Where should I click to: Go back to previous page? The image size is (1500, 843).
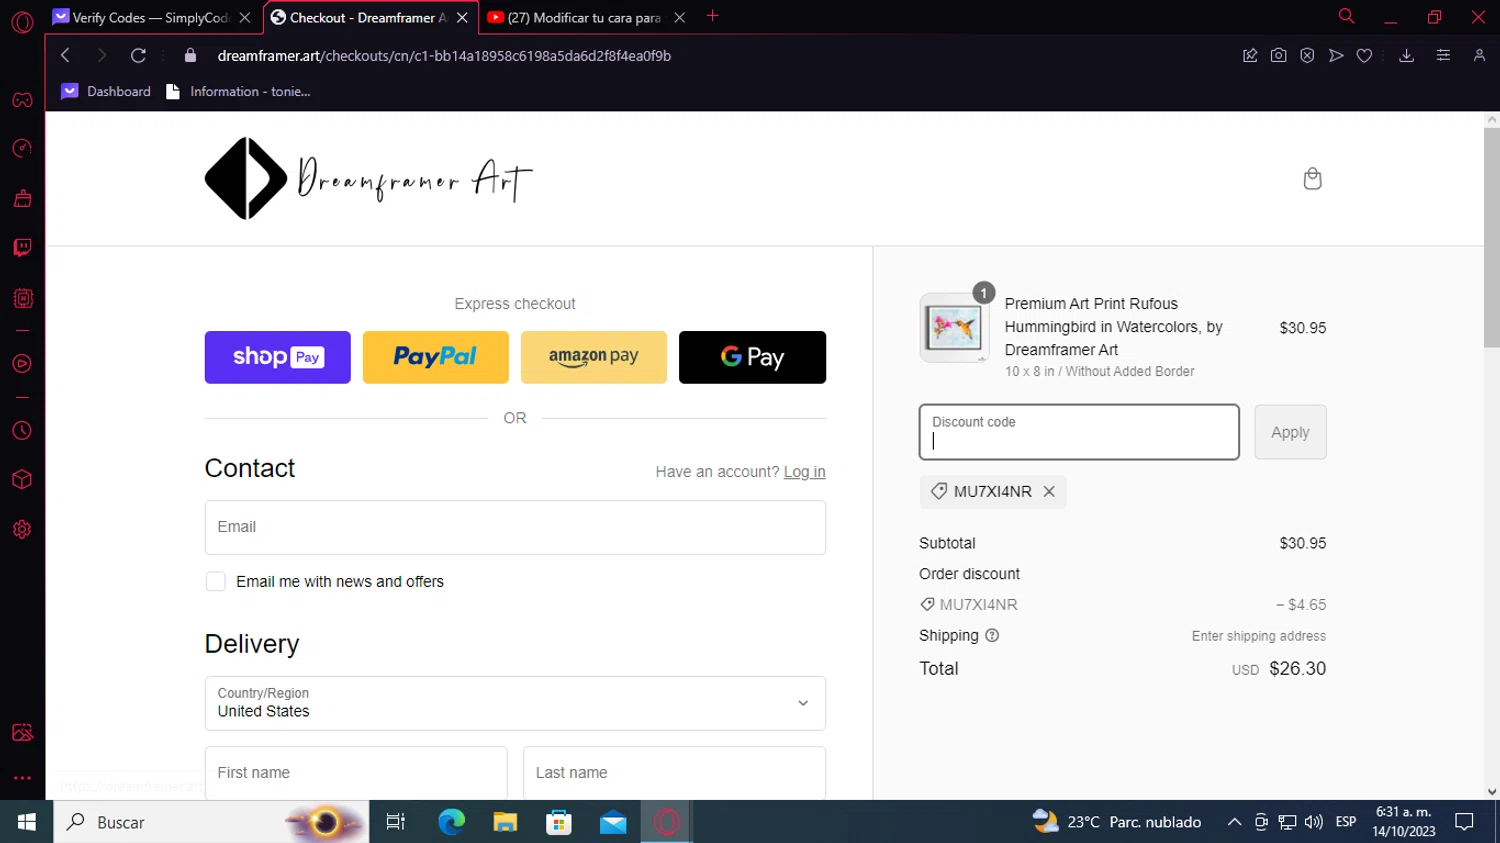[65, 56]
